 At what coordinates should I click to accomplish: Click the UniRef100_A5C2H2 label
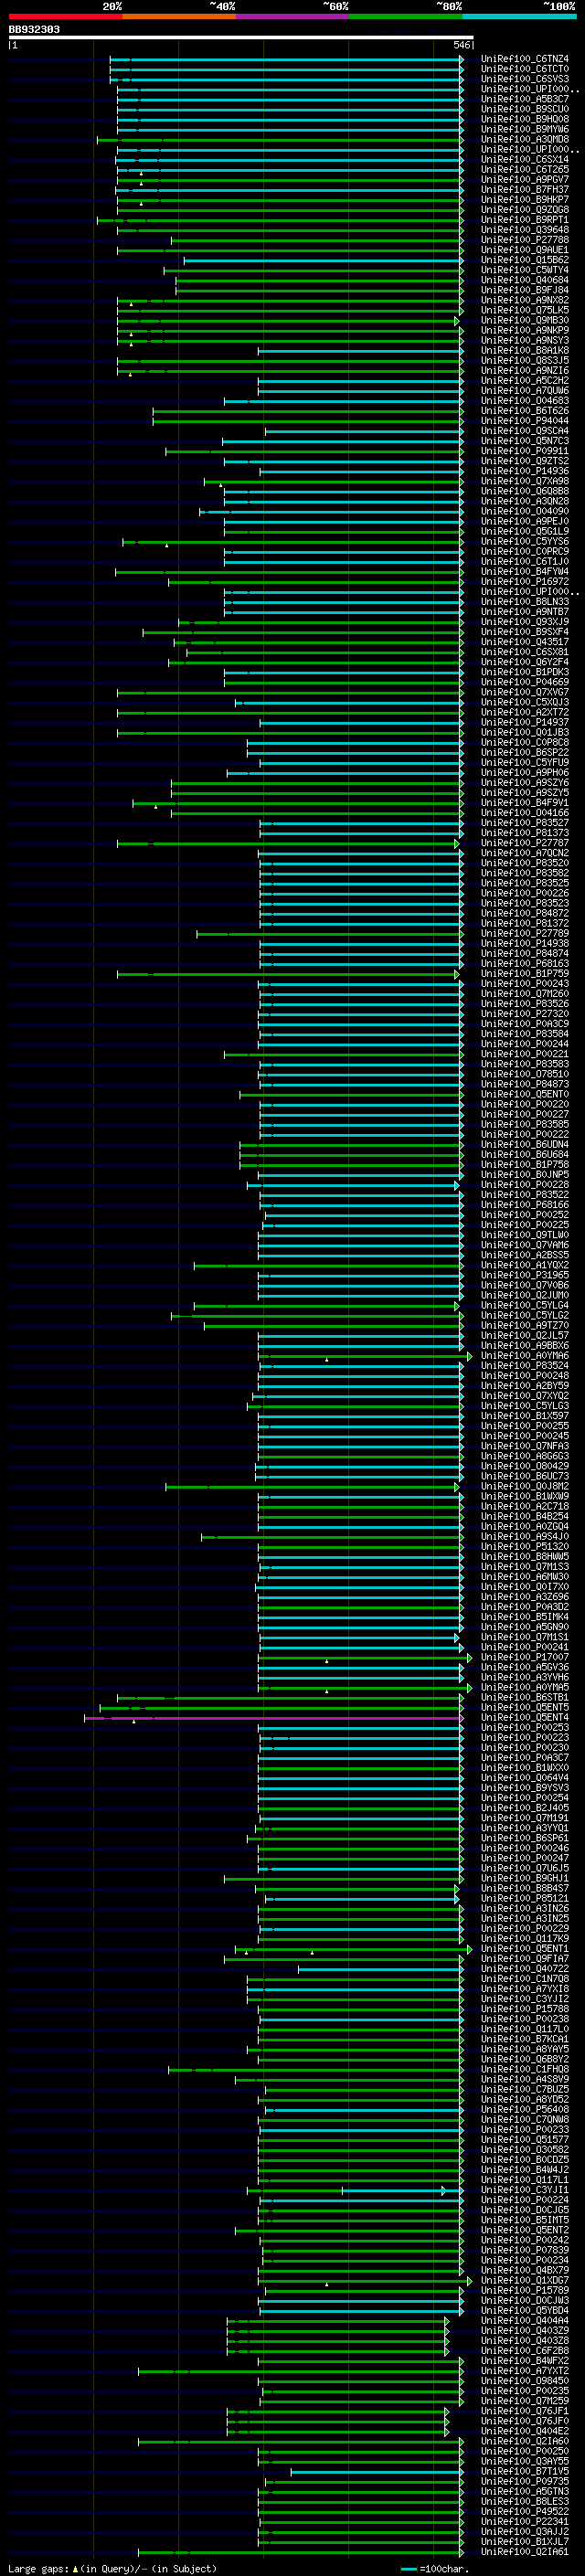[525, 381]
